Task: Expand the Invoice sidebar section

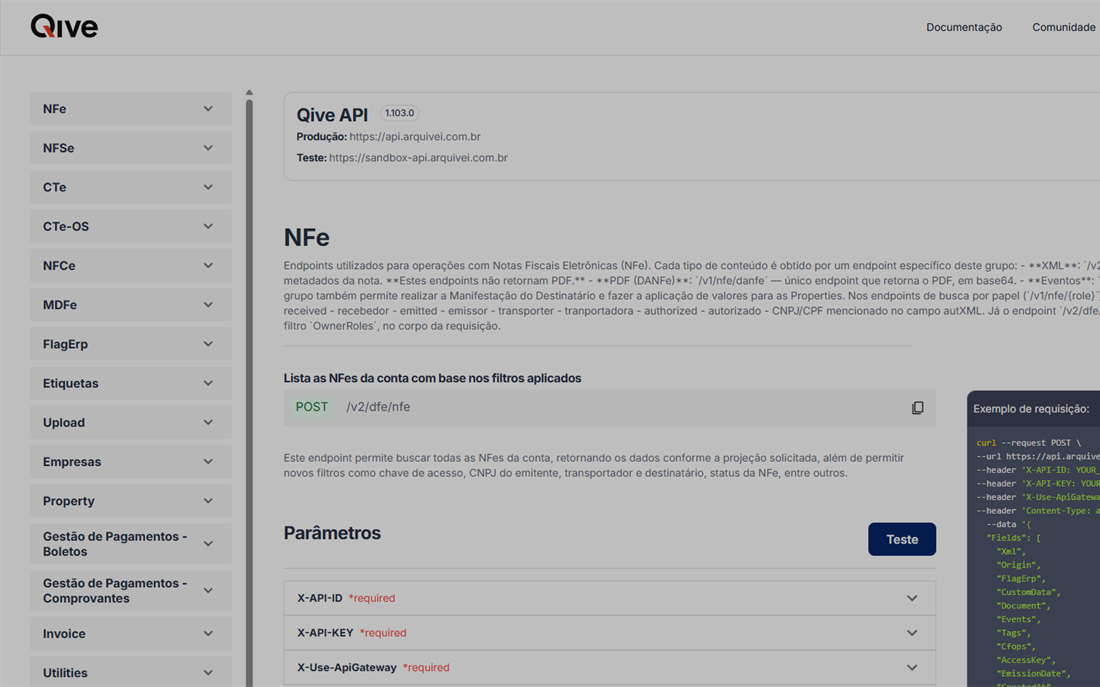Action: click(x=130, y=634)
